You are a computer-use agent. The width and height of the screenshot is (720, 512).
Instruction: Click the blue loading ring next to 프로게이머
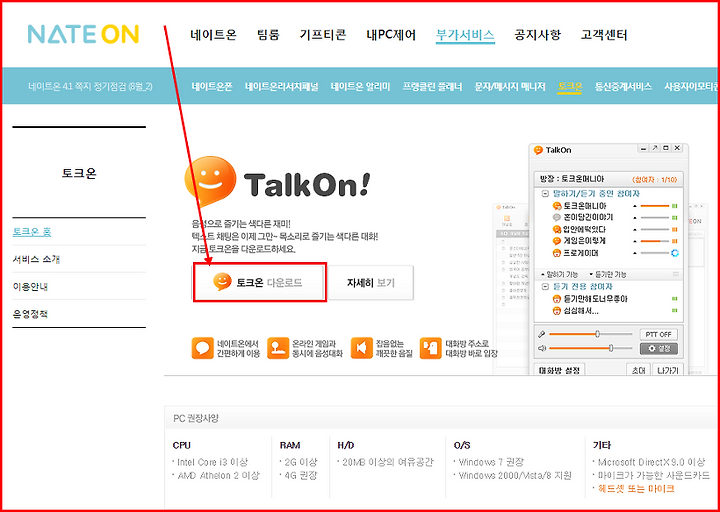pyautogui.click(x=675, y=253)
